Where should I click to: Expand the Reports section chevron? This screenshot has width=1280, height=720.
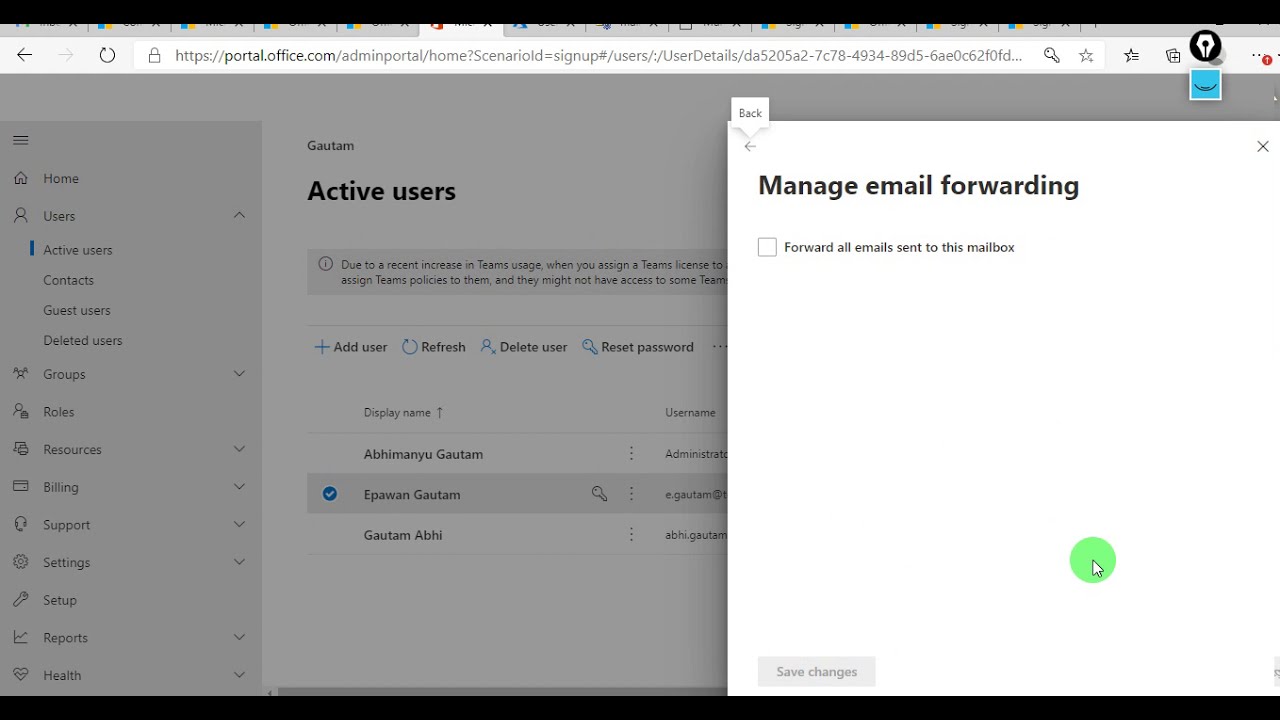point(240,637)
